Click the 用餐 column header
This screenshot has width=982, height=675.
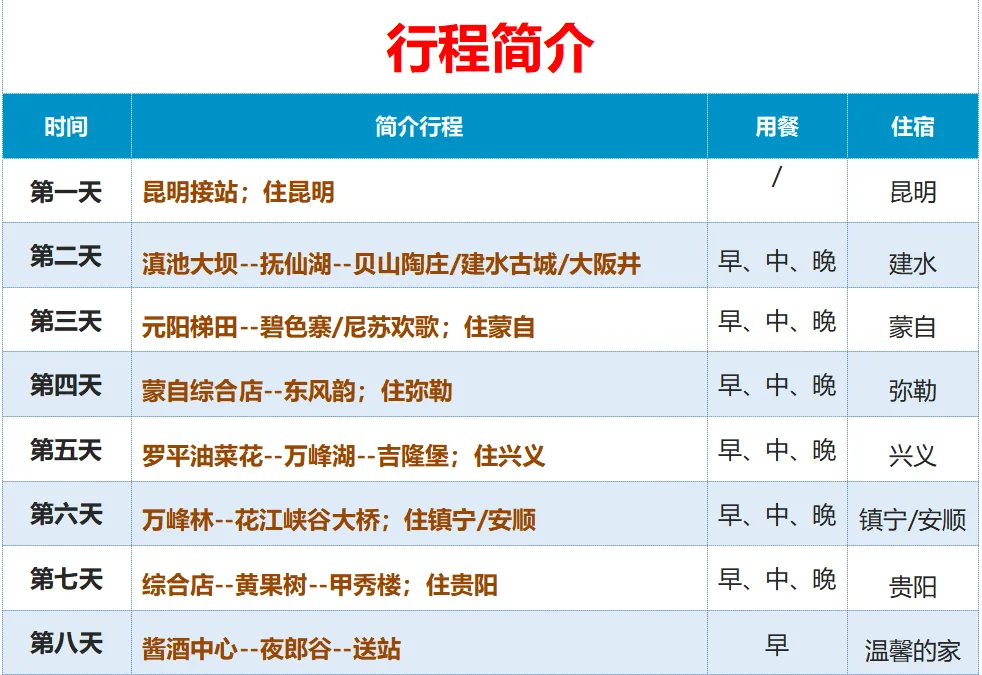(x=777, y=127)
